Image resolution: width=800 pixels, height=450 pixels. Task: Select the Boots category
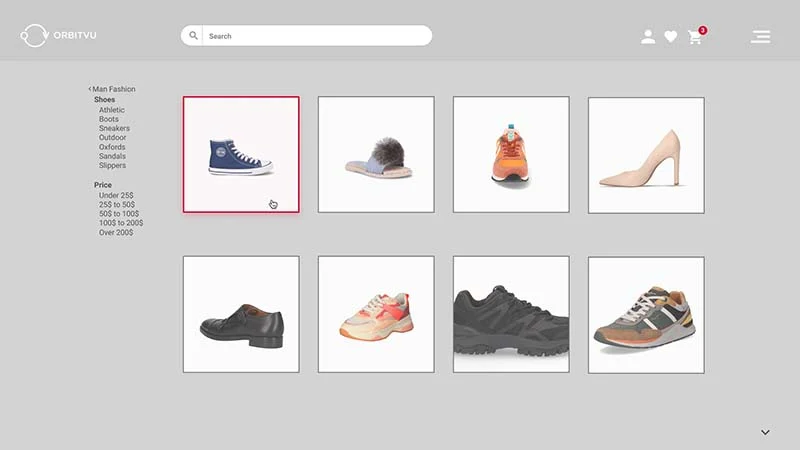109,119
